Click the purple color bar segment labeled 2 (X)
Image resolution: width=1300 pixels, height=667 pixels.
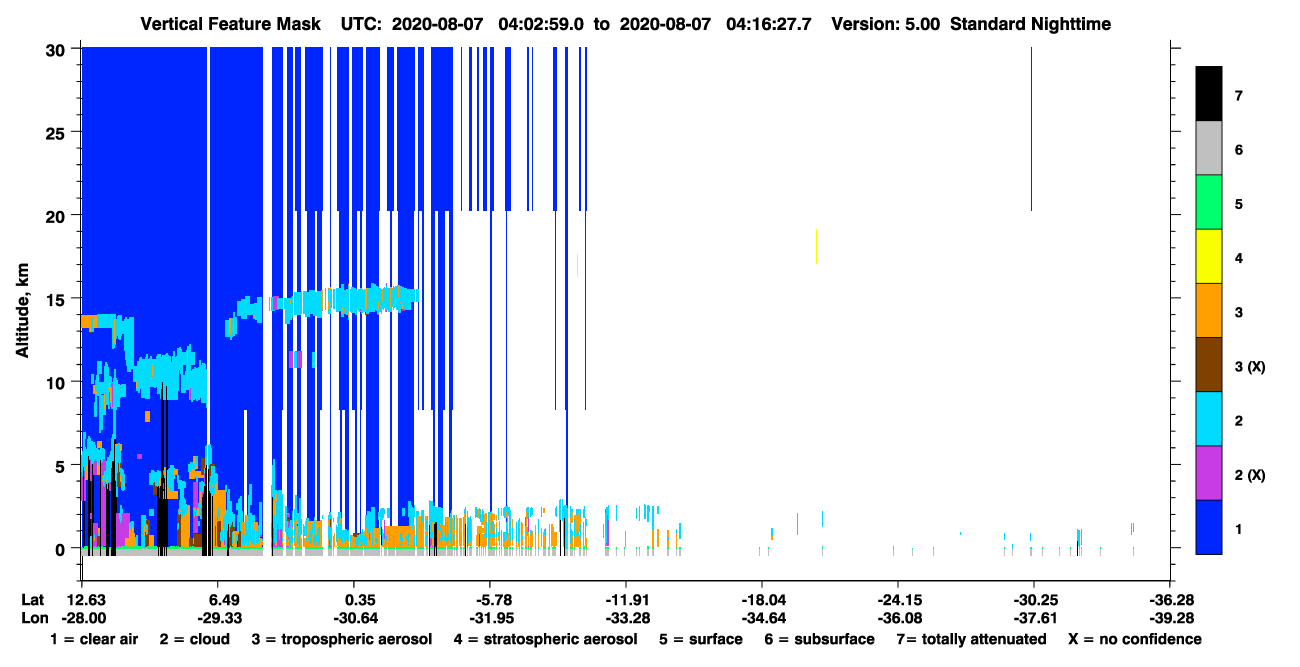coord(1209,472)
